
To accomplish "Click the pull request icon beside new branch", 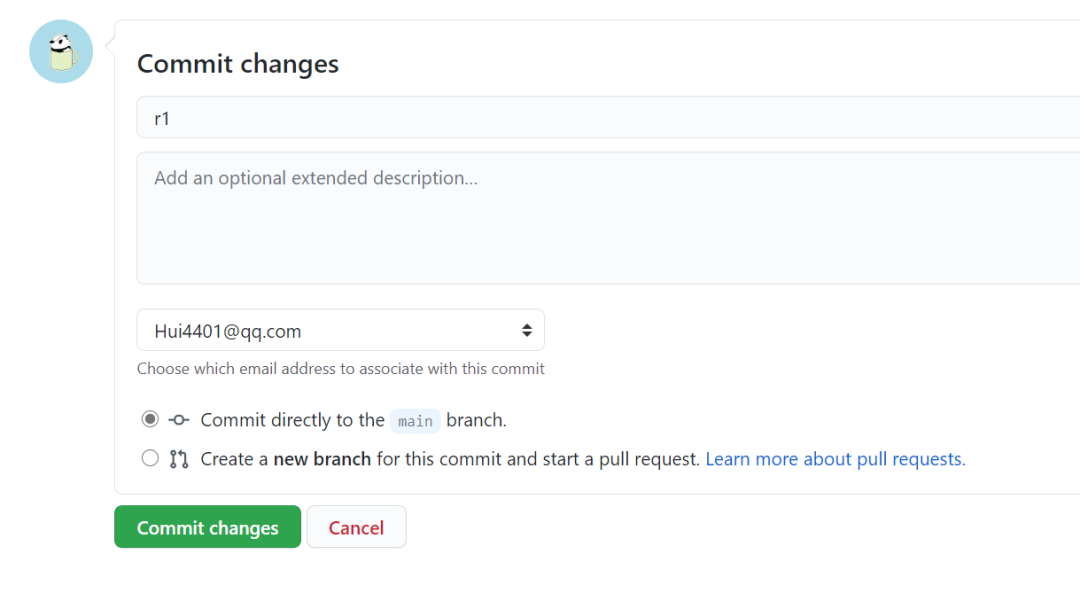I will pos(178,459).
